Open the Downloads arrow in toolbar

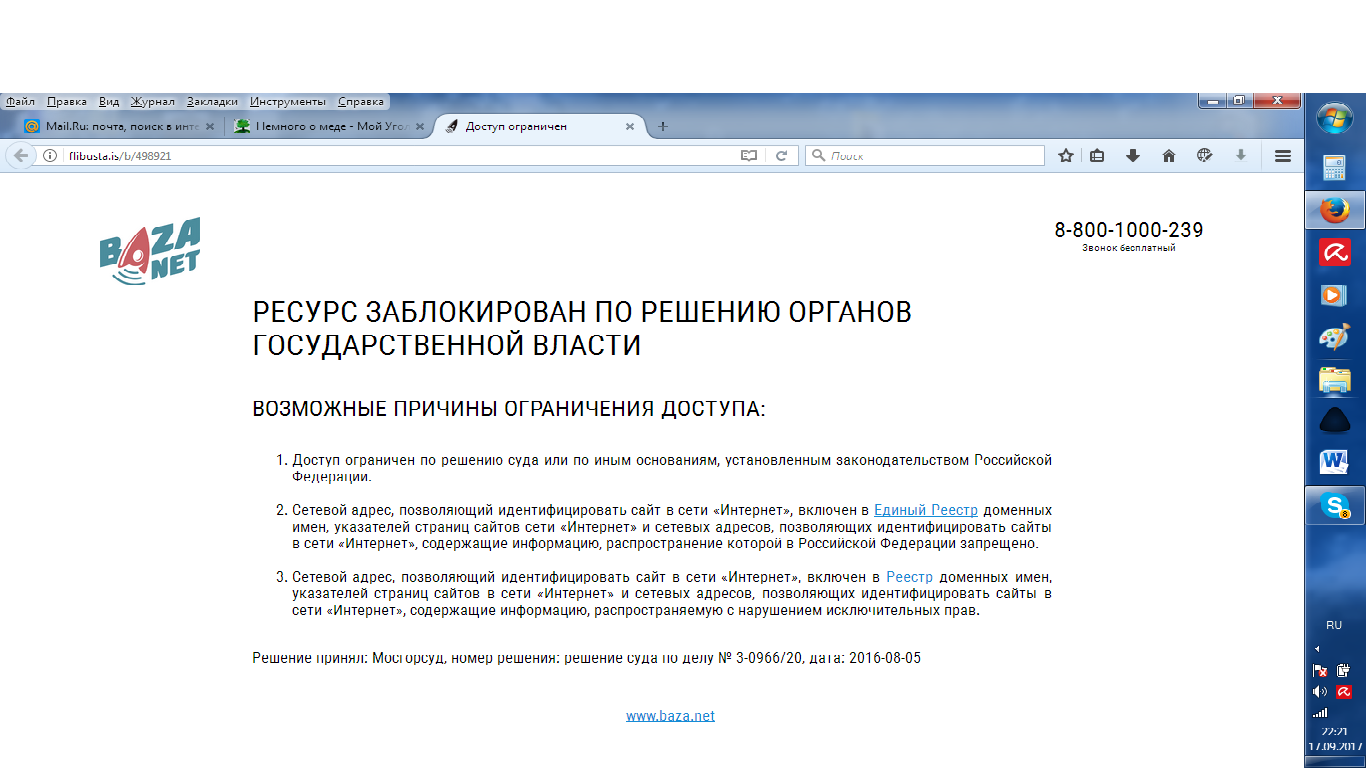(1133, 156)
